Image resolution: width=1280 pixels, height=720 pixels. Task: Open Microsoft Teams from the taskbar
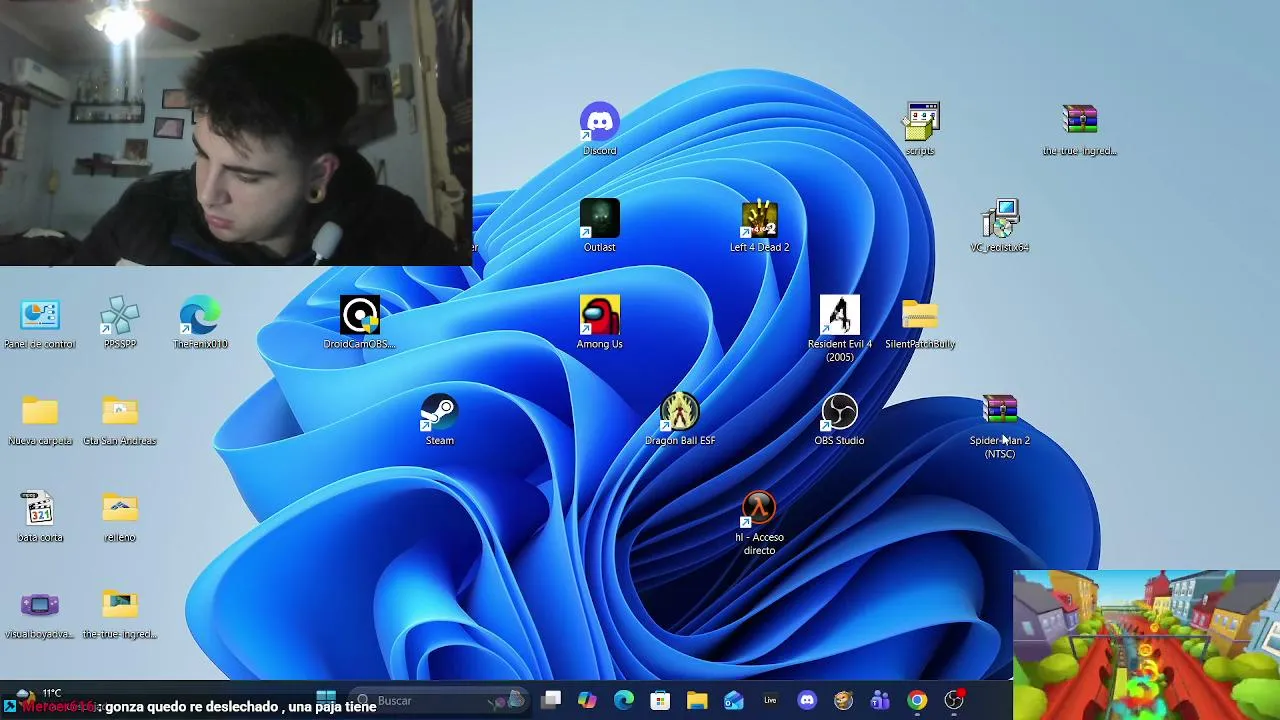click(880, 701)
